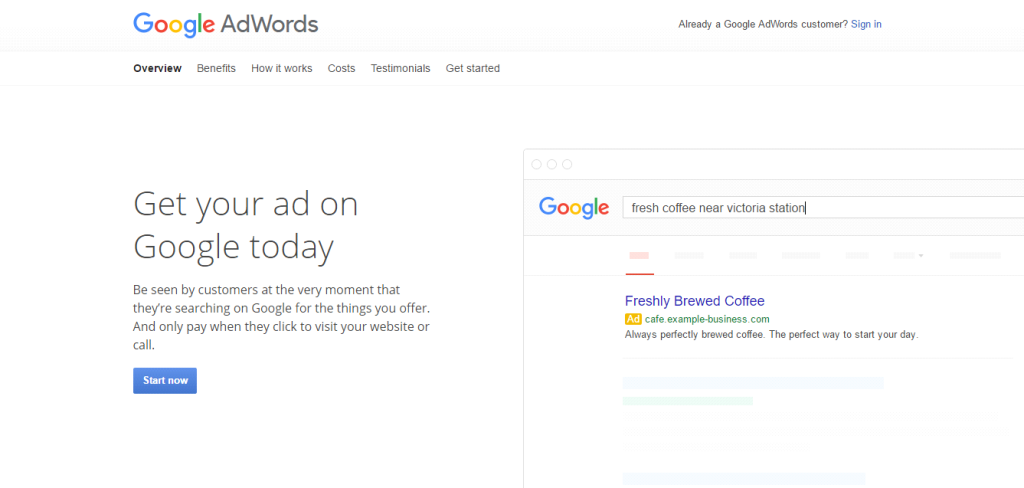This screenshot has height=488, width=1024.
Task: View the Testimonials section
Action: pos(400,68)
